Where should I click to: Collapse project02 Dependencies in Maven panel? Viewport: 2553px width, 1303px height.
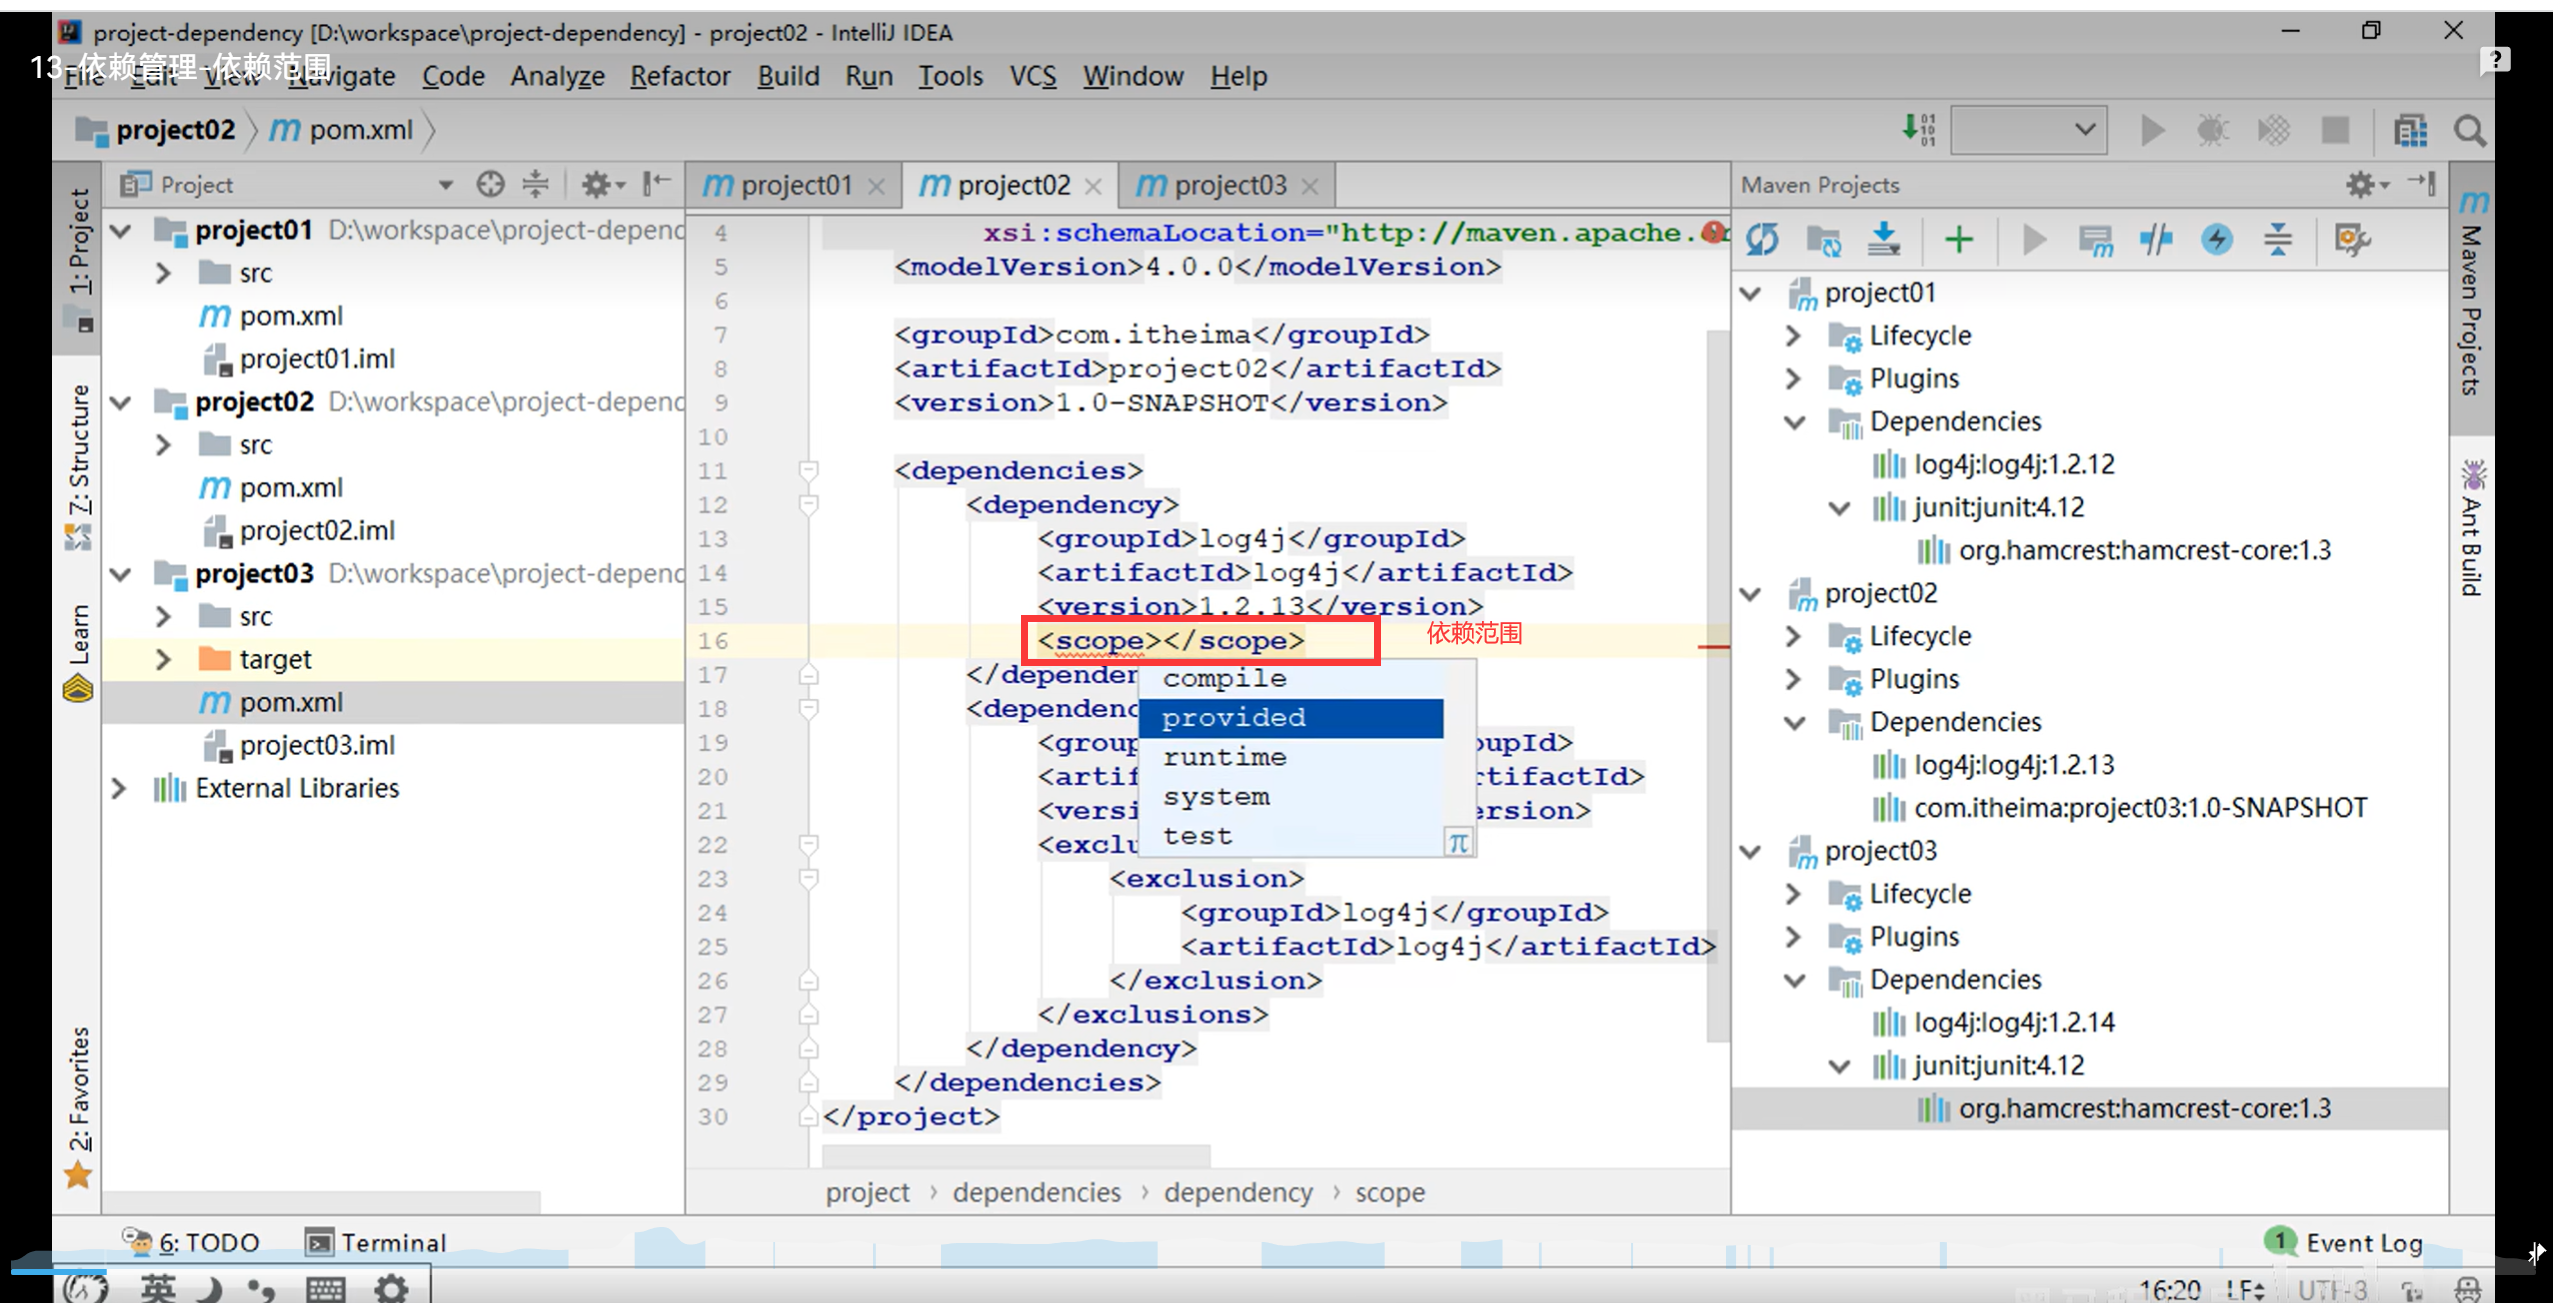(x=1795, y=722)
